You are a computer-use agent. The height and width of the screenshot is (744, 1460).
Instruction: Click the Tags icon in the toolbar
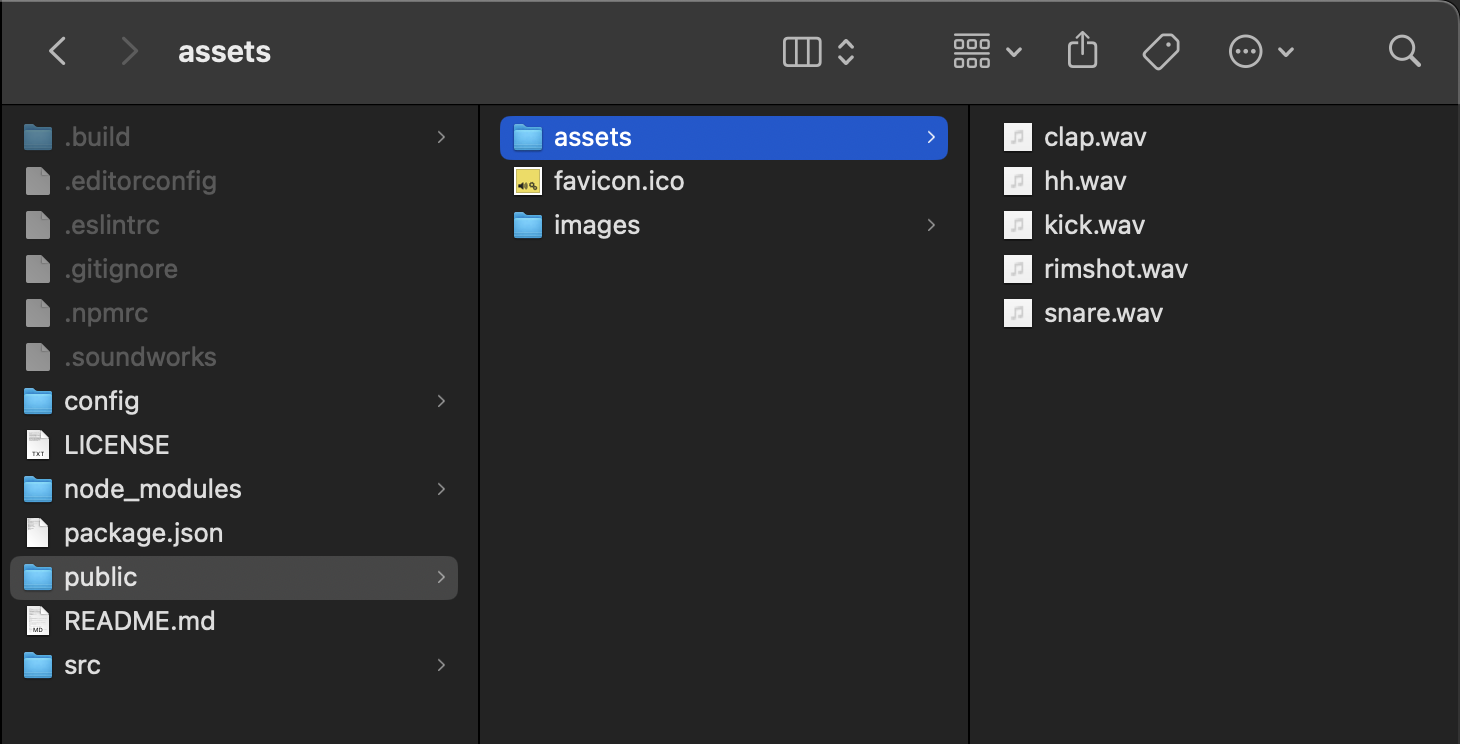(x=1160, y=50)
